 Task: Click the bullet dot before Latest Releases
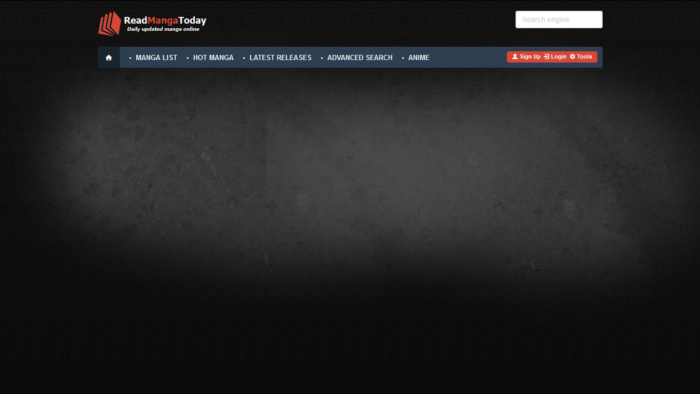click(x=244, y=58)
